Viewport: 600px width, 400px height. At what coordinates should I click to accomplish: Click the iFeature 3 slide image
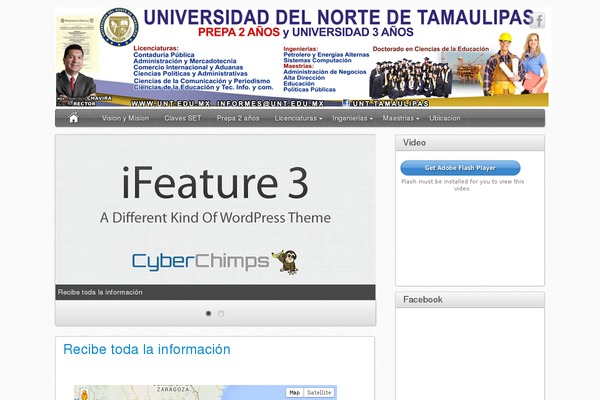215,209
